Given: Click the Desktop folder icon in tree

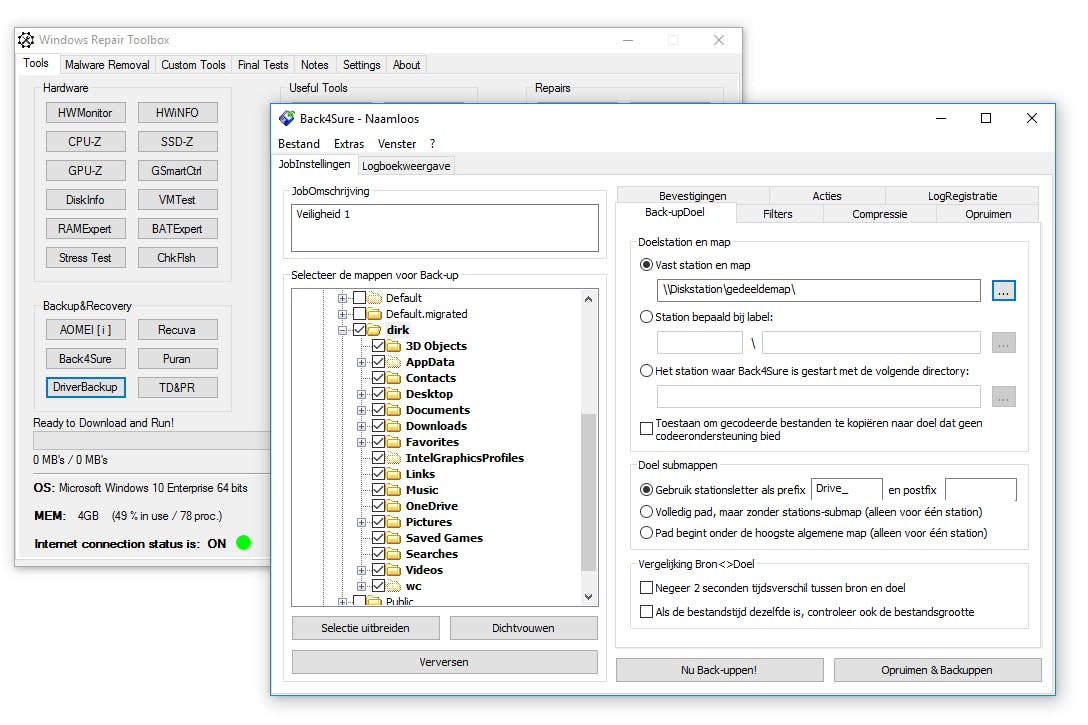Looking at the screenshot, I should click(394, 393).
